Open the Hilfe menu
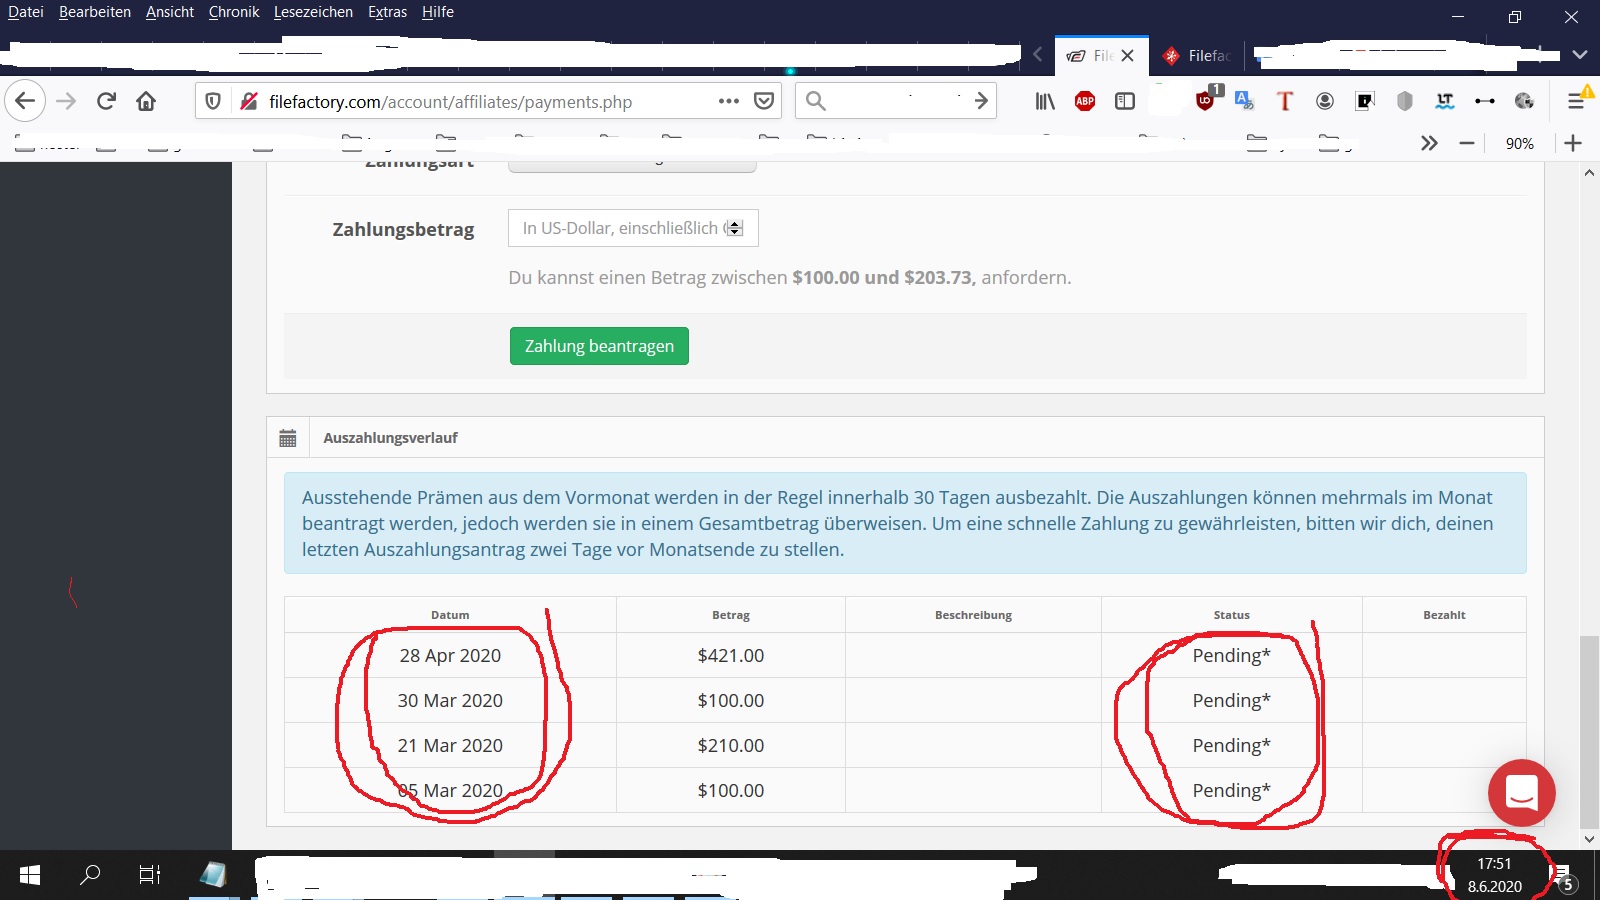Image resolution: width=1600 pixels, height=900 pixels. tap(438, 12)
